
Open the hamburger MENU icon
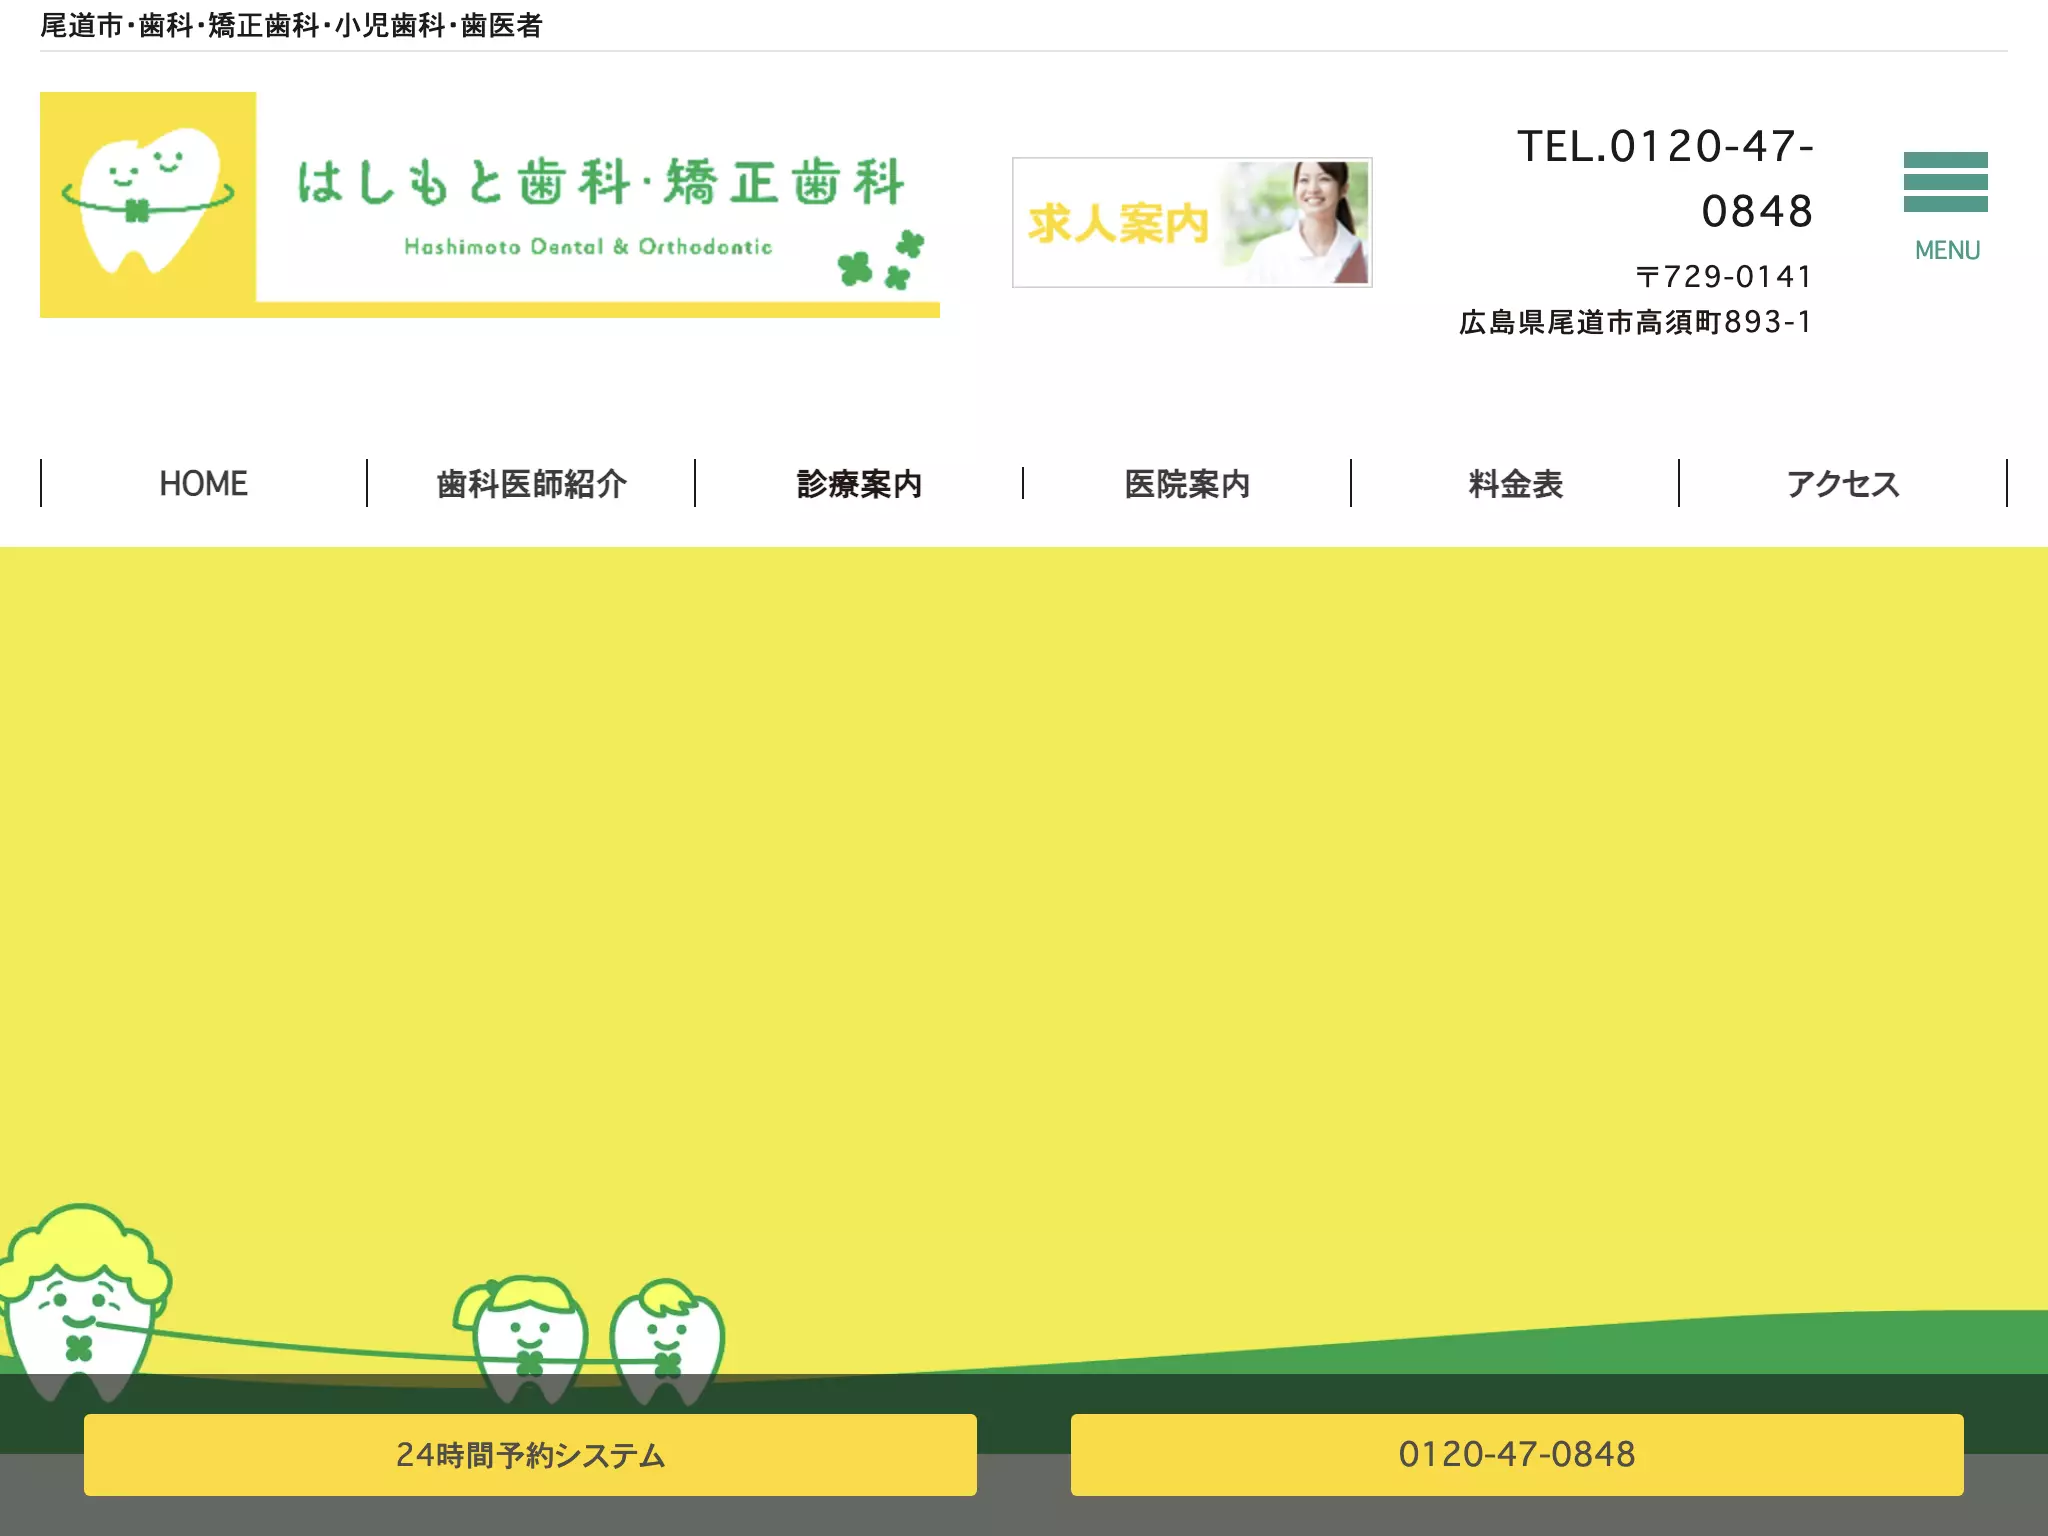(x=1945, y=182)
